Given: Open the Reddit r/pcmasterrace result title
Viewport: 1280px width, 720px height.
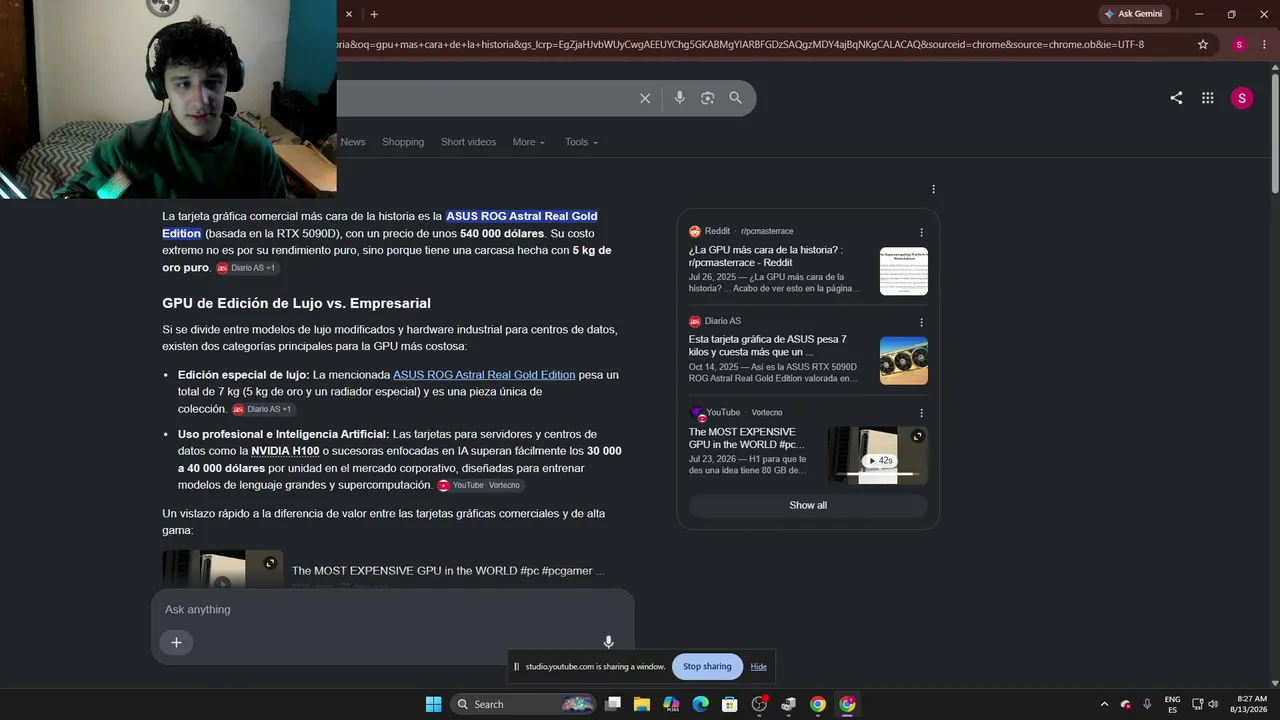Looking at the screenshot, I should click(766, 256).
